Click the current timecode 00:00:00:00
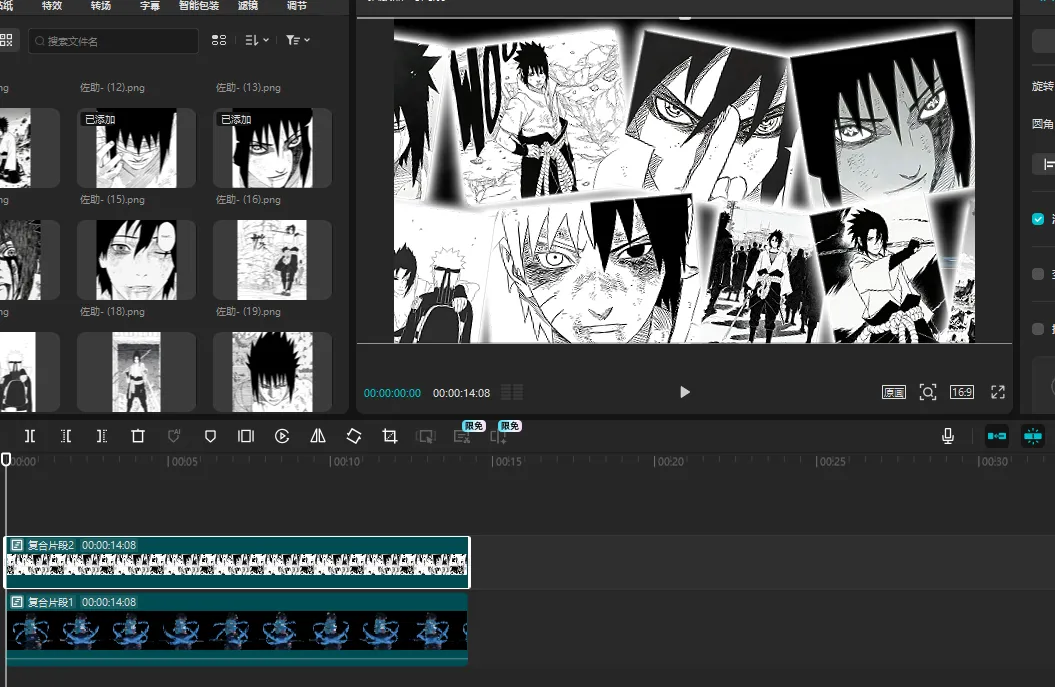This screenshot has height=687, width=1055. coord(392,393)
